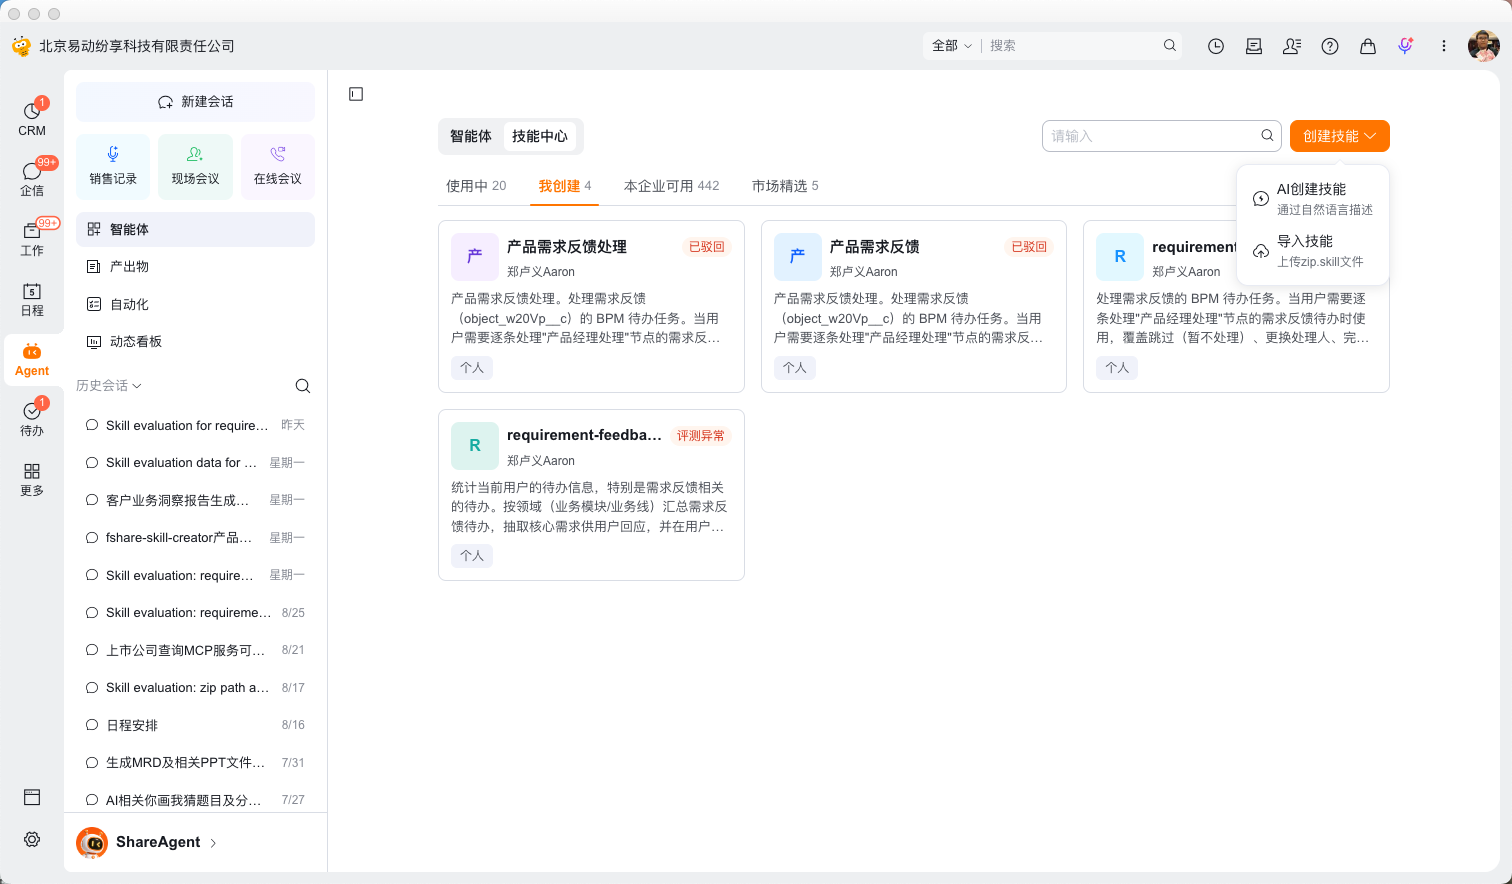Screen dimensions: 1512x884
Task: Select the 我创建 4 tab
Action: 565,186
